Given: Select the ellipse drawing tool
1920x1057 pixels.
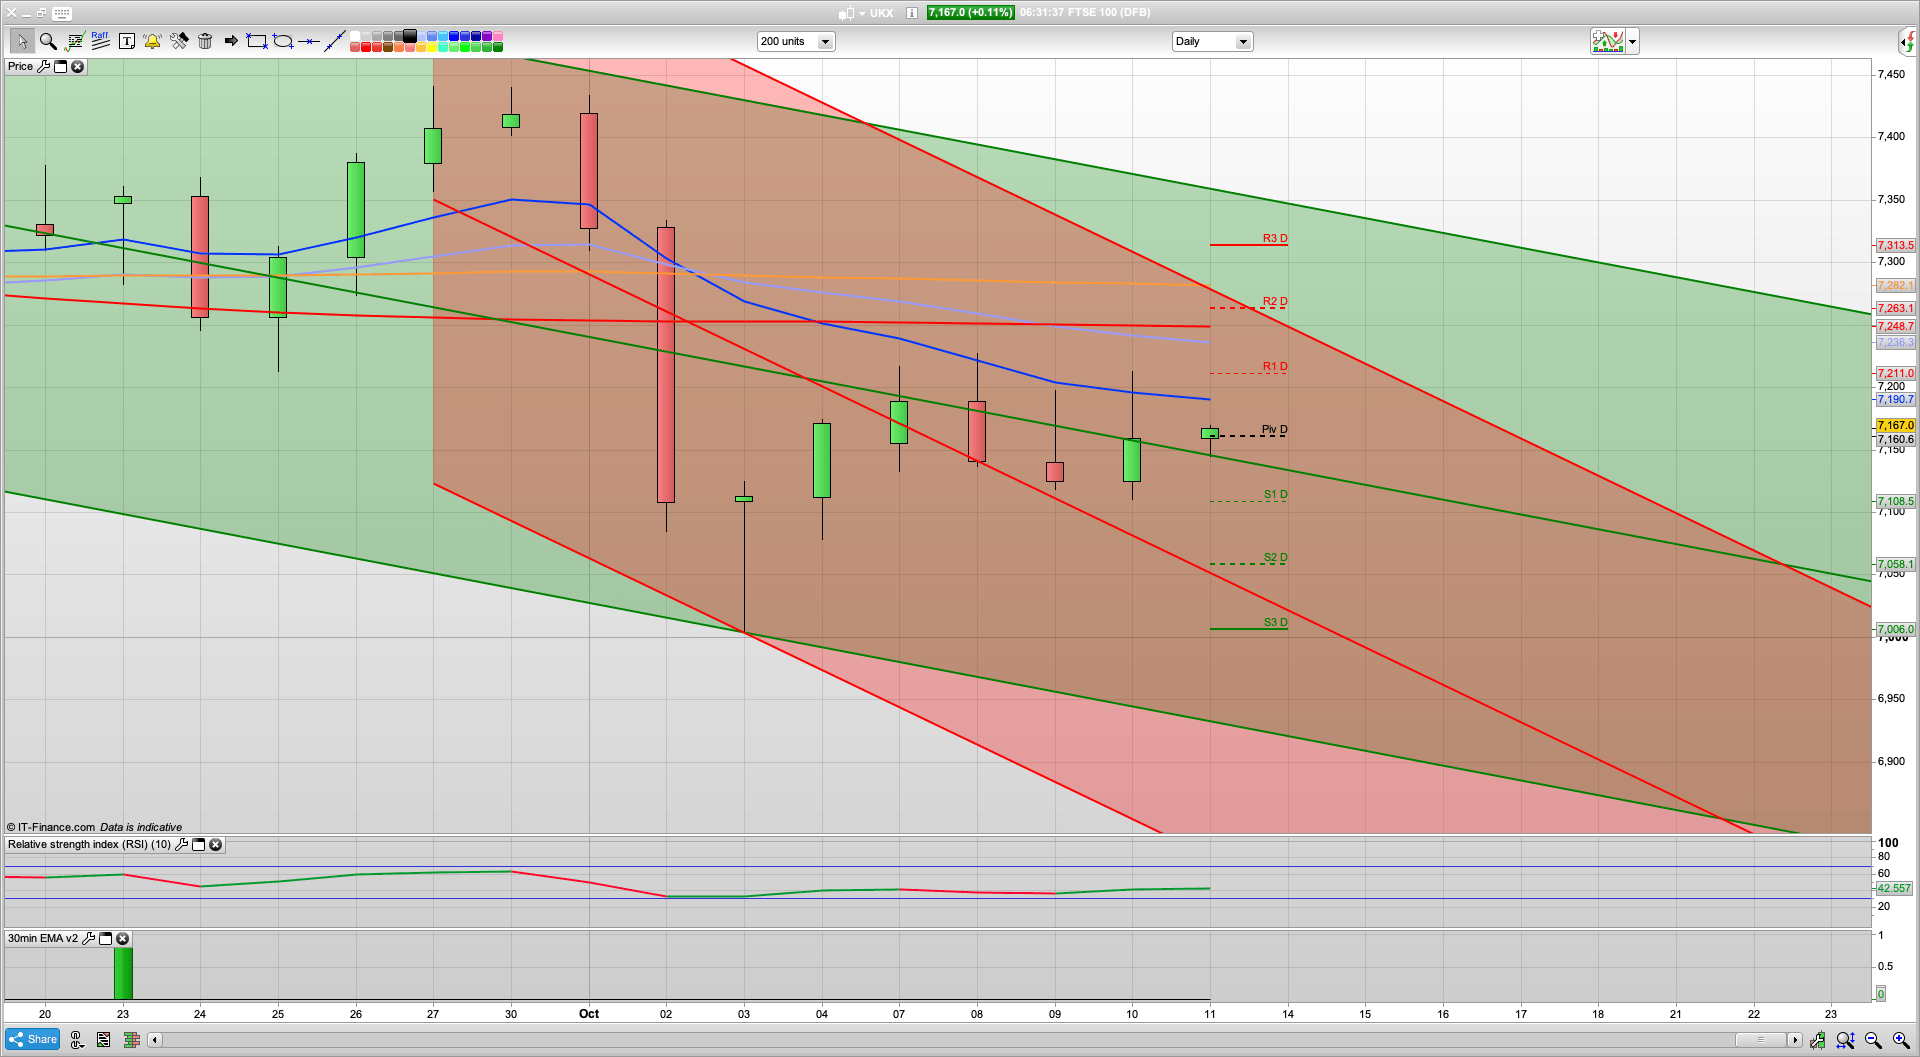Looking at the screenshot, I should [283, 41].
